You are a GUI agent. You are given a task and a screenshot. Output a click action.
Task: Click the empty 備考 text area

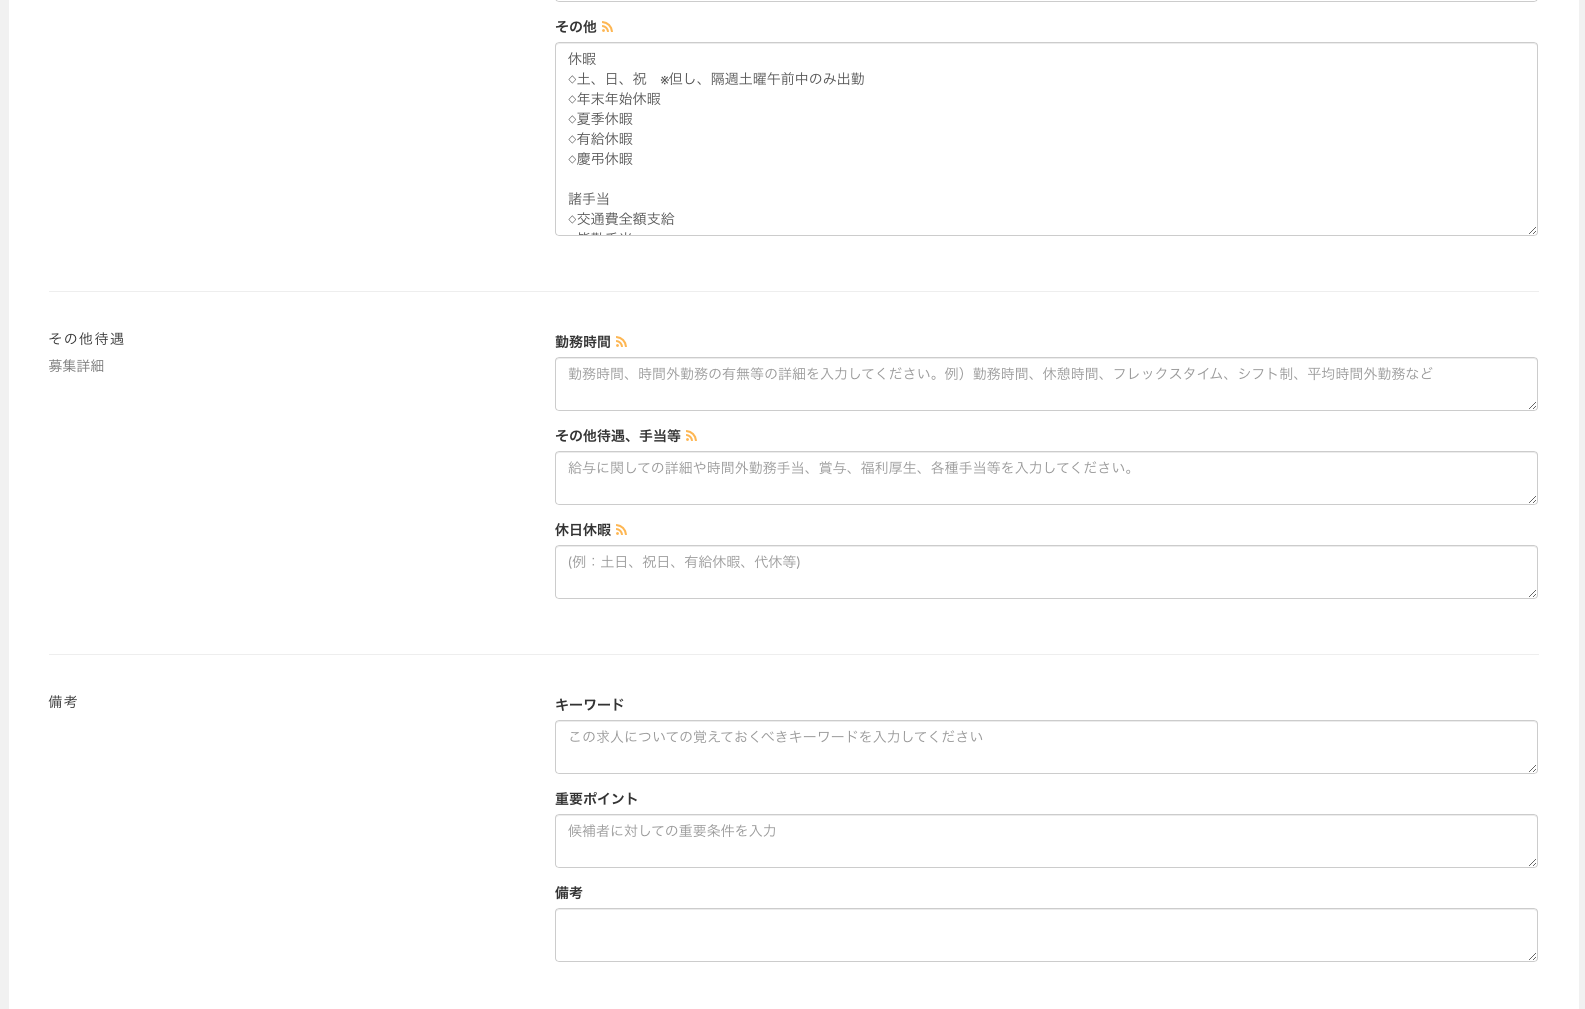pyautogui.click(x=1045, y=935)
